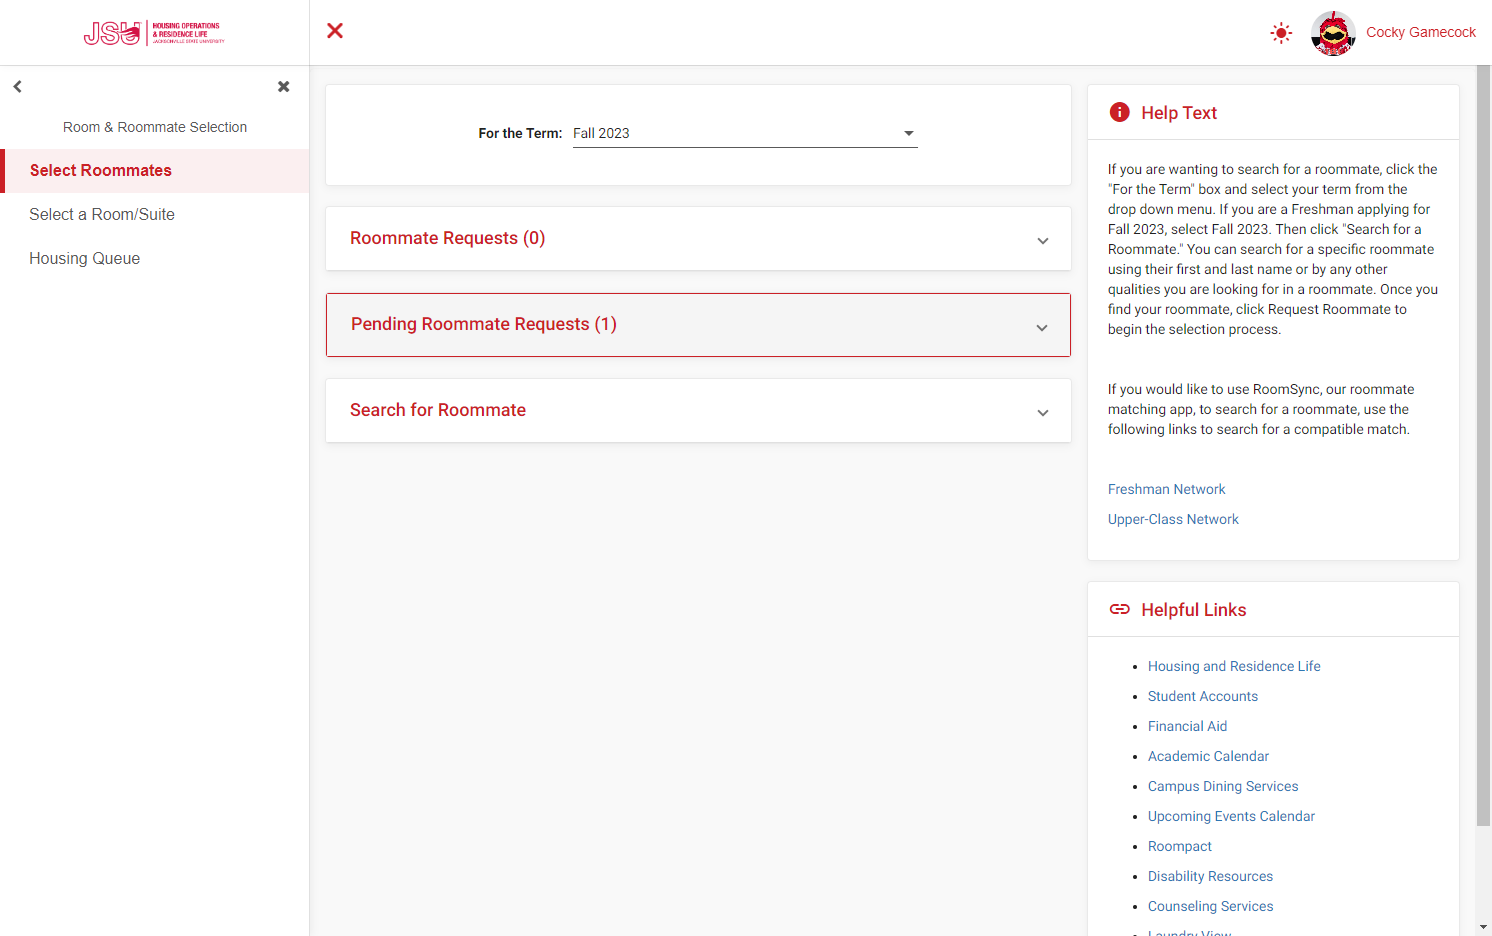This screenshot has height=936, width=1492.
Task: Click the Help Text info icon
Action: [x=1120, y=112]
